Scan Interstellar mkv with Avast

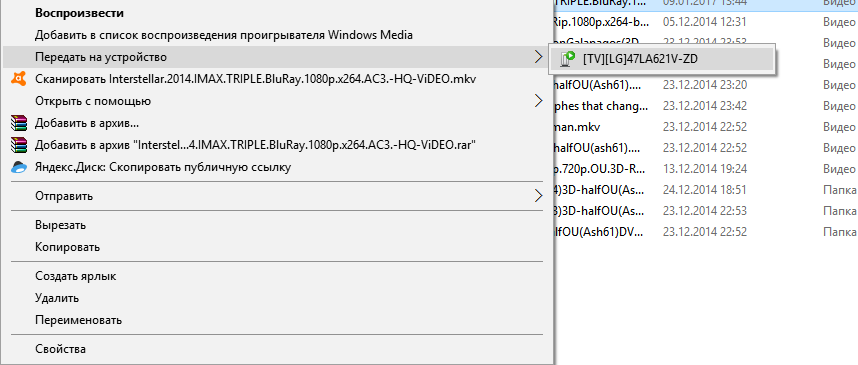click(278, 79)
